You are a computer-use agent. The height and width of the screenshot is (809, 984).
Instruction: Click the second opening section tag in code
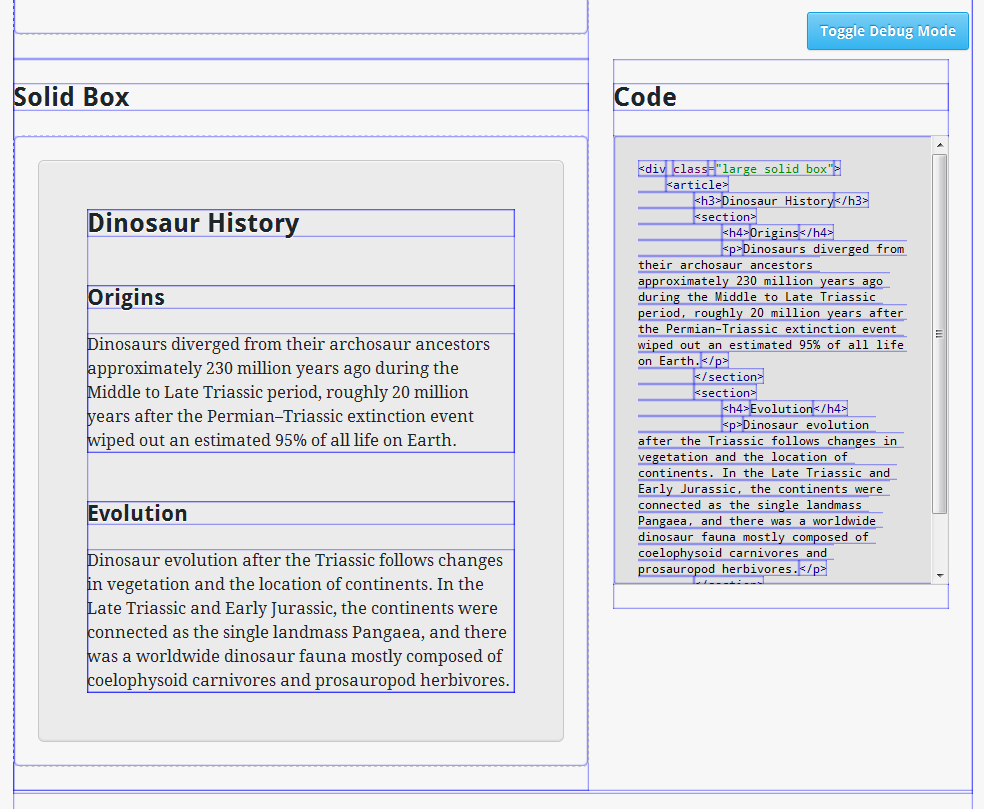(x=725, y=393)
